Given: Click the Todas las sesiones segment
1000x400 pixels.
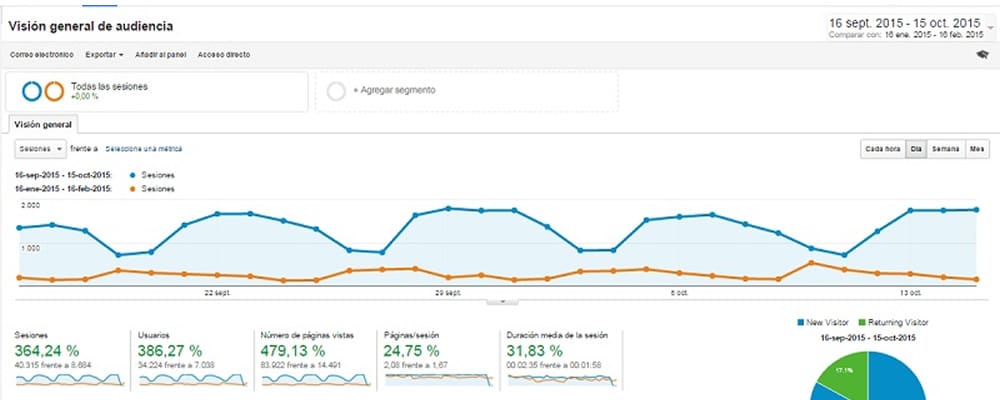Looking at the screenshot, I should [156, 91].
